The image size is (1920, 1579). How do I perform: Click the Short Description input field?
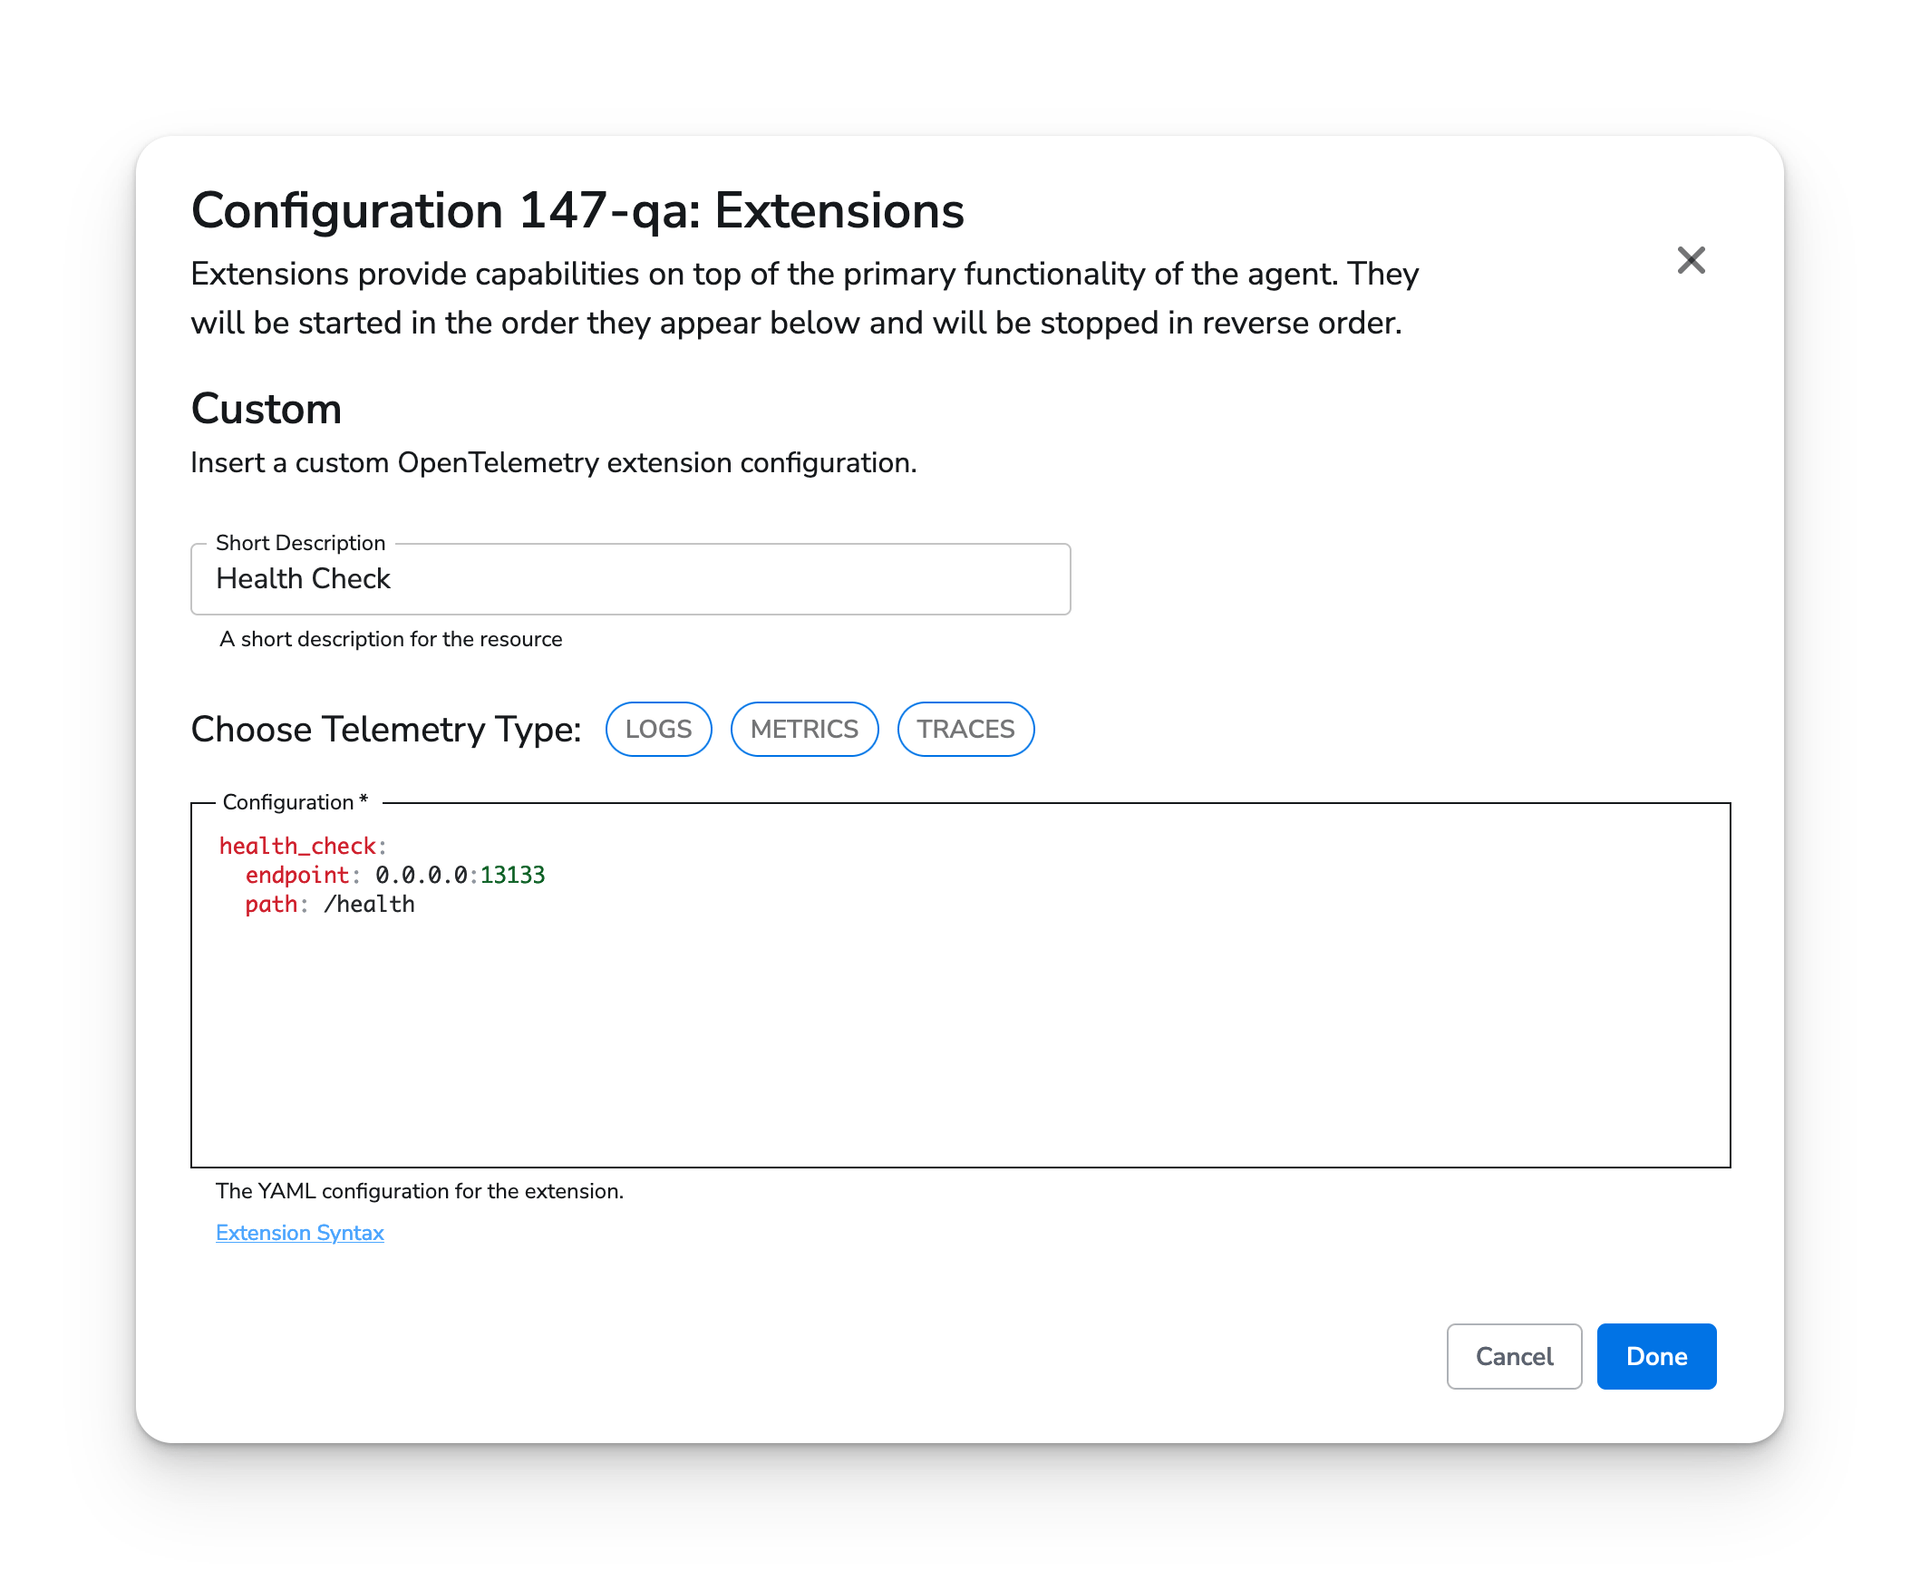pos(630,577)
